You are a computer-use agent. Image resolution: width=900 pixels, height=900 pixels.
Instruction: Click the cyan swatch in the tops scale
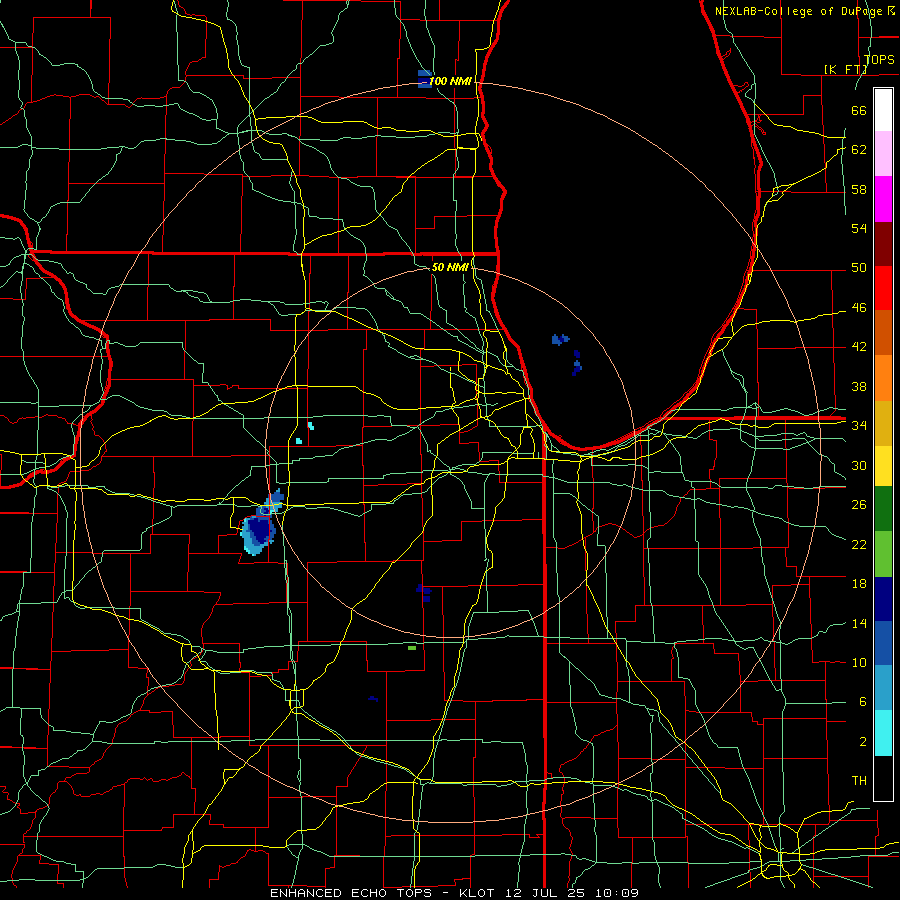tap(883, 733)
